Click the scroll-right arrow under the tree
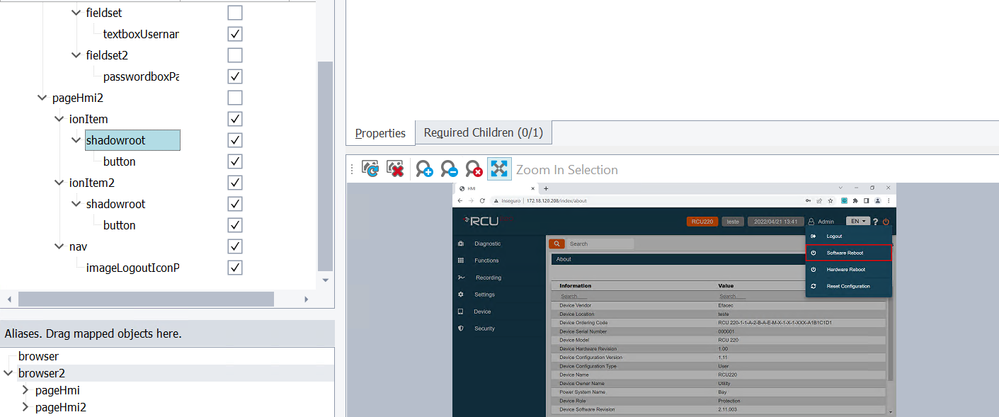Image resolution: width=999 pixels, height=417 pixels. click(x=306, y=299)
